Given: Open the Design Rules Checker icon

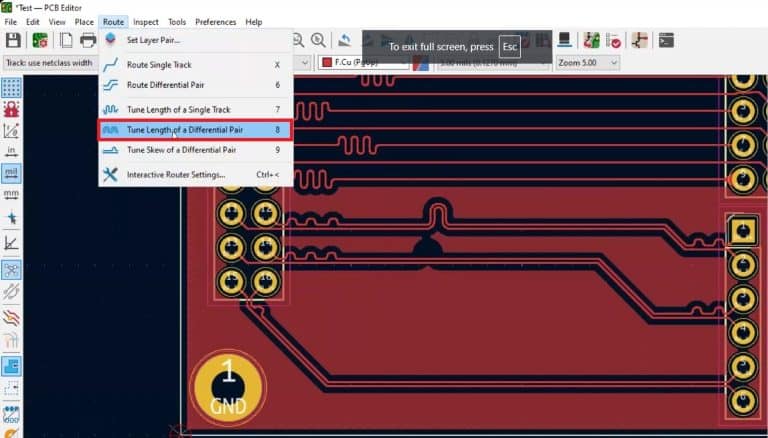Looking at the screenshot, I should pyautogui.click(x=615, y=40).
